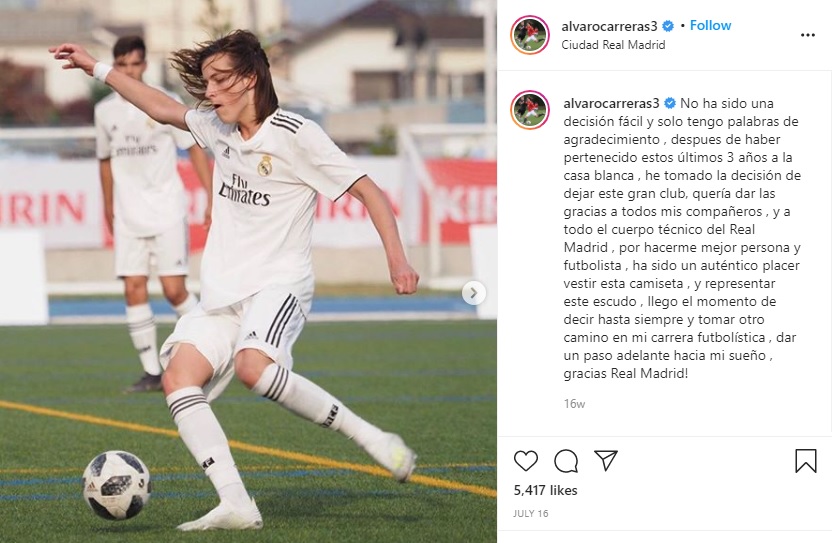Open the three-dot more options menu
Screen dimensions: 832x543
point(808,35)
